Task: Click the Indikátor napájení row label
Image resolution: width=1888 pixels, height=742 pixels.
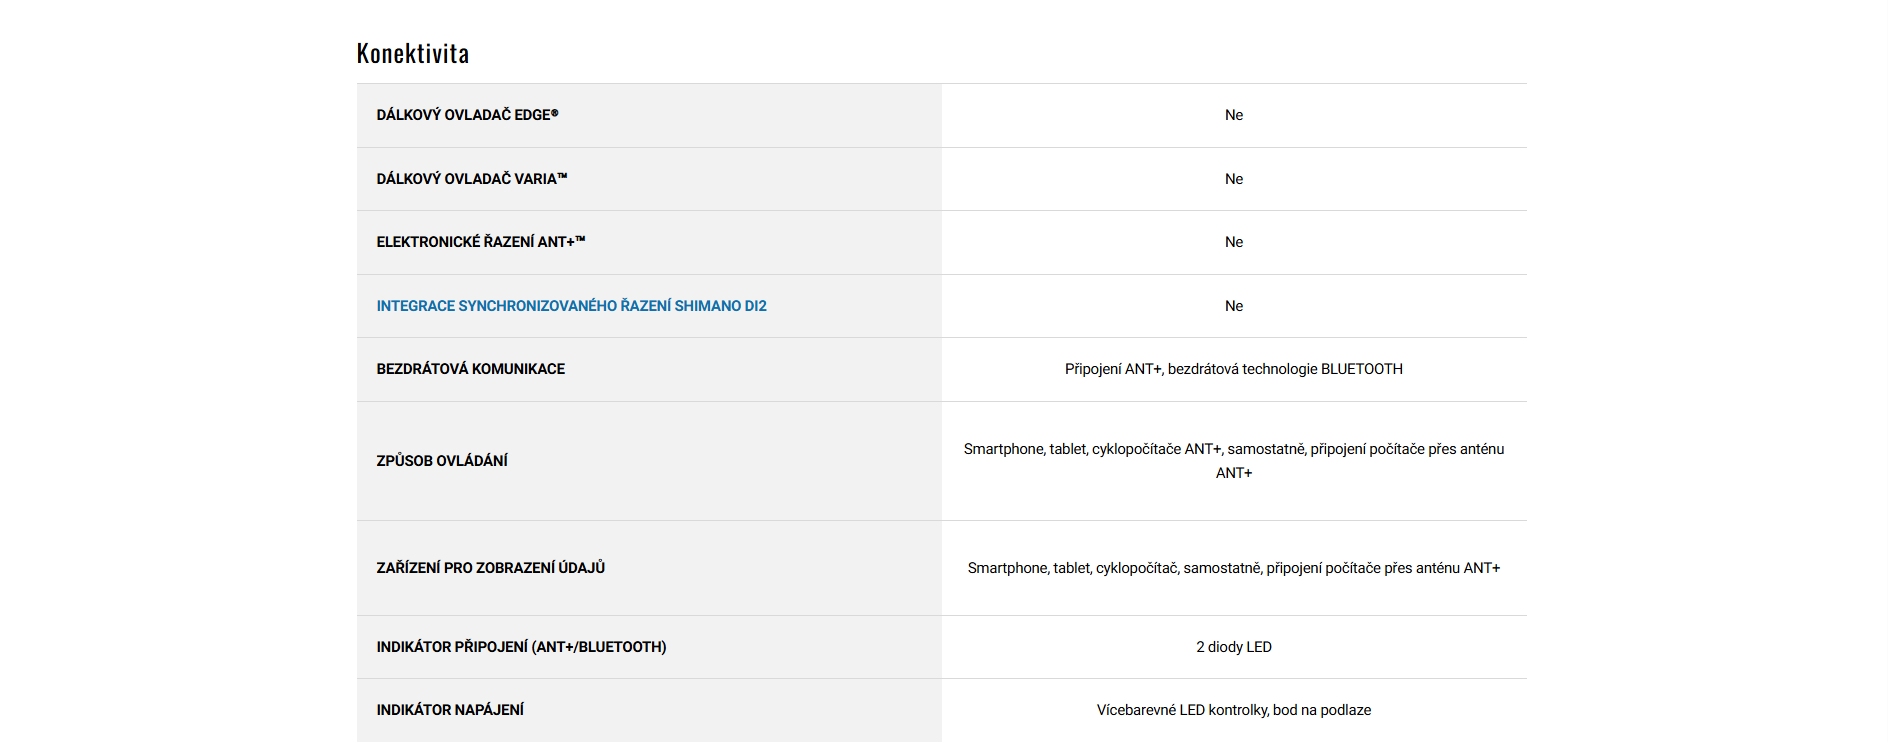Action: [450, 710]
